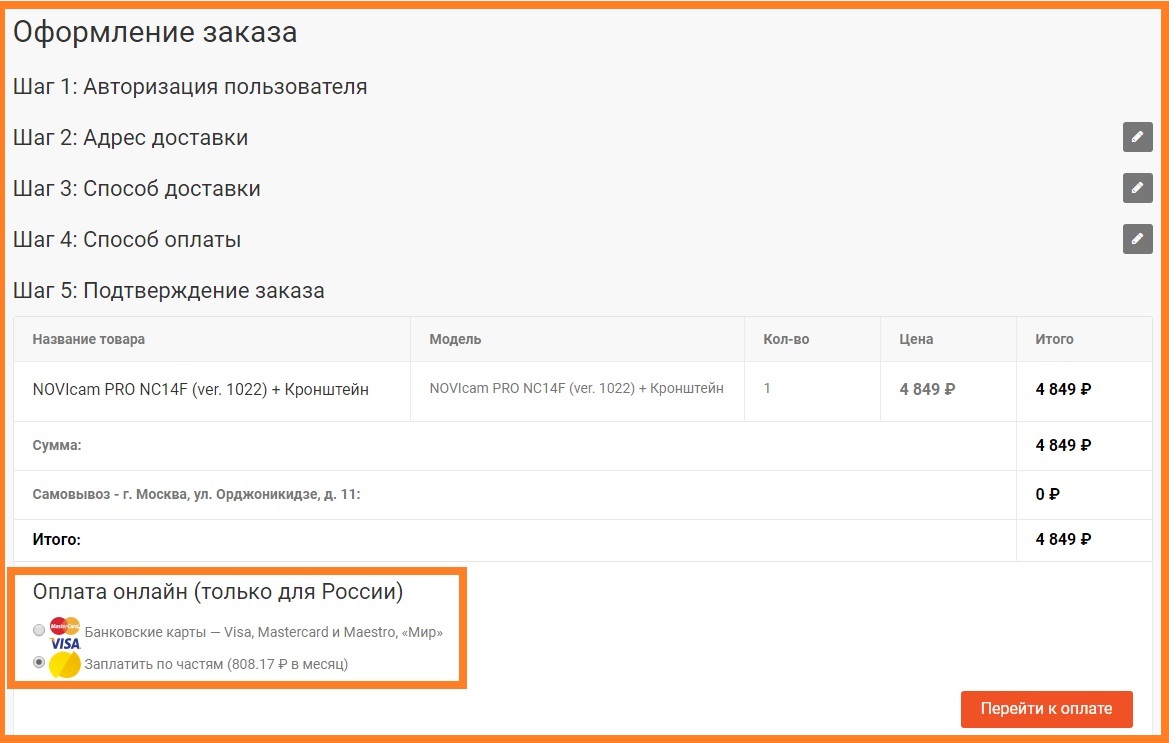
Task: Click the 0 ₽ pickup cost value
Action: point(1047,494)
